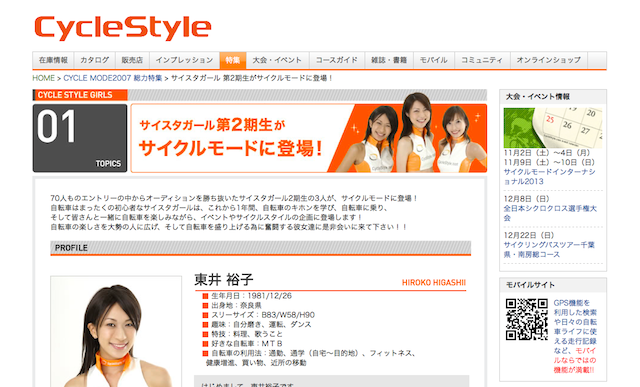Image resolution: width=640 pixels, height=387 pixels.
Task: Click the 特技：料理、歌うこと line
Action: 247,334
